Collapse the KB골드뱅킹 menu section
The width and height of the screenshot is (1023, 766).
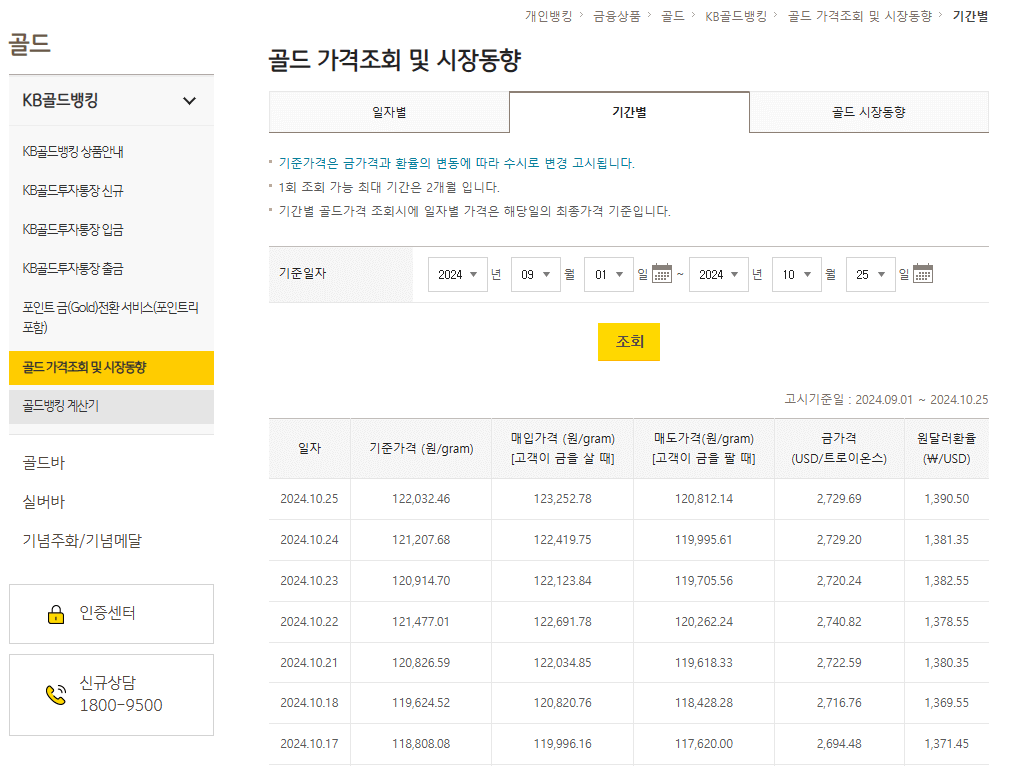[x=190, y=100]
